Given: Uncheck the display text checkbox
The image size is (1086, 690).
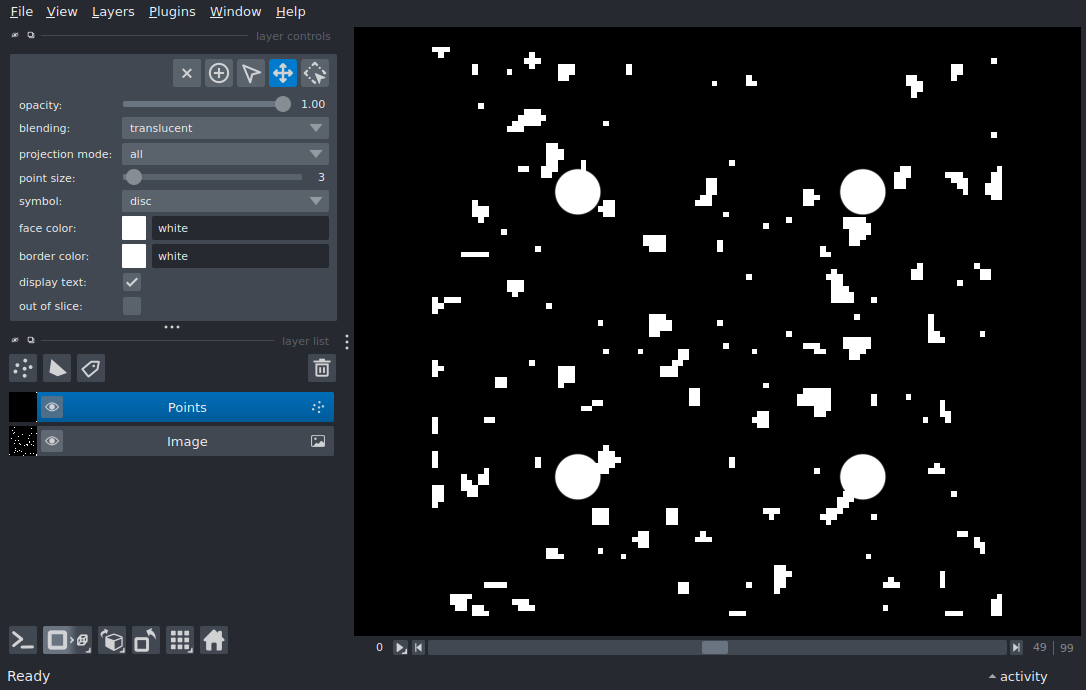Looking at the screenshot, I should pos(132,282).
